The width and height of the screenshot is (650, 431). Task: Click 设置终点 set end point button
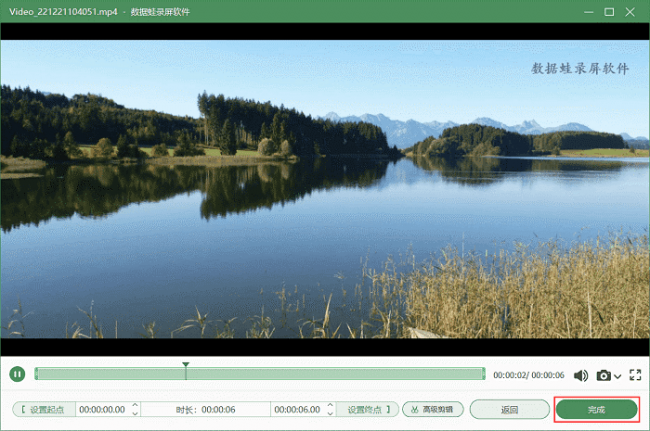(x=367, y=409)
